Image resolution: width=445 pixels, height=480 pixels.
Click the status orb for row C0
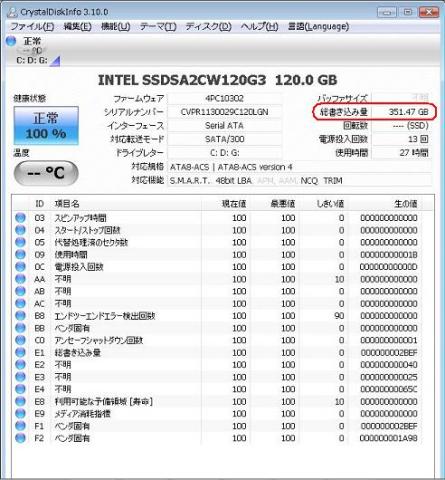tap(20, 340)
